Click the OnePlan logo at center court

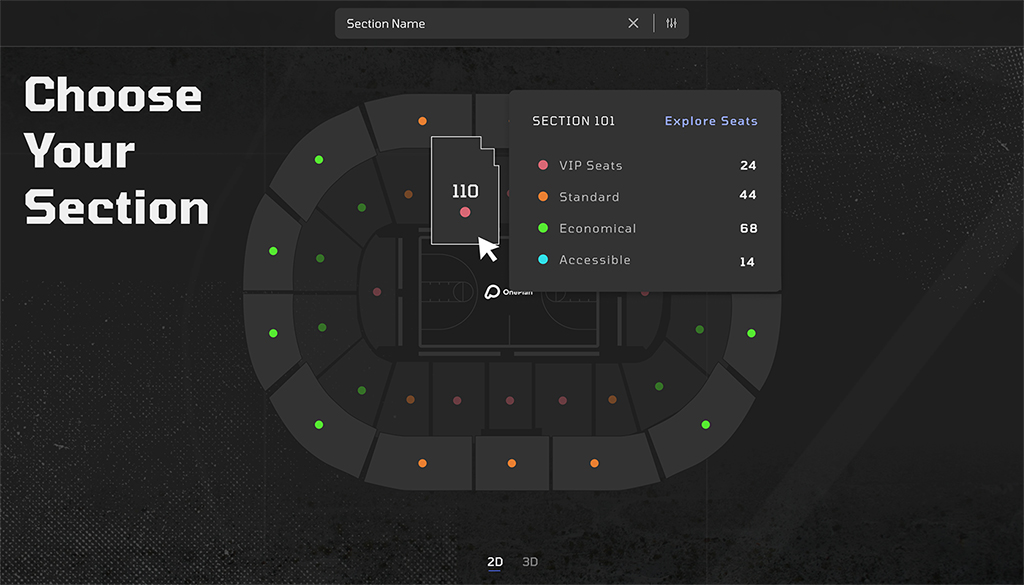tap(509, 292)
